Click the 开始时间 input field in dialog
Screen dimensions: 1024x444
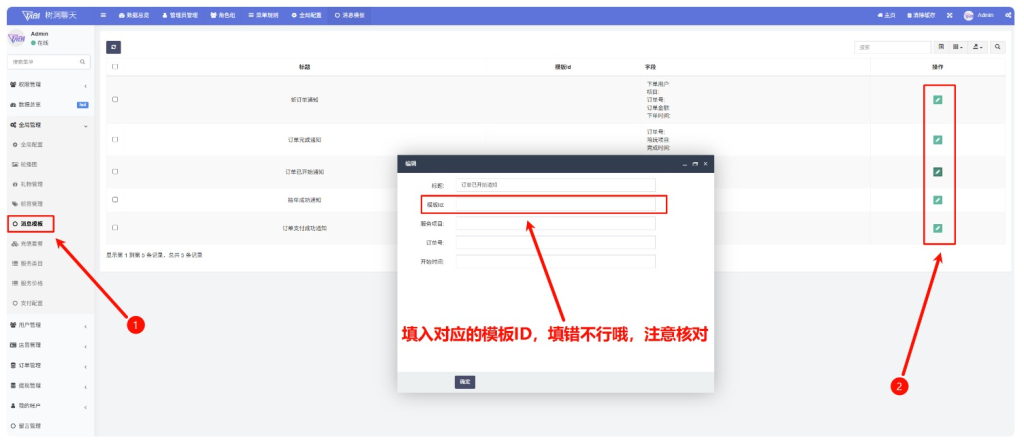(556, 261)
